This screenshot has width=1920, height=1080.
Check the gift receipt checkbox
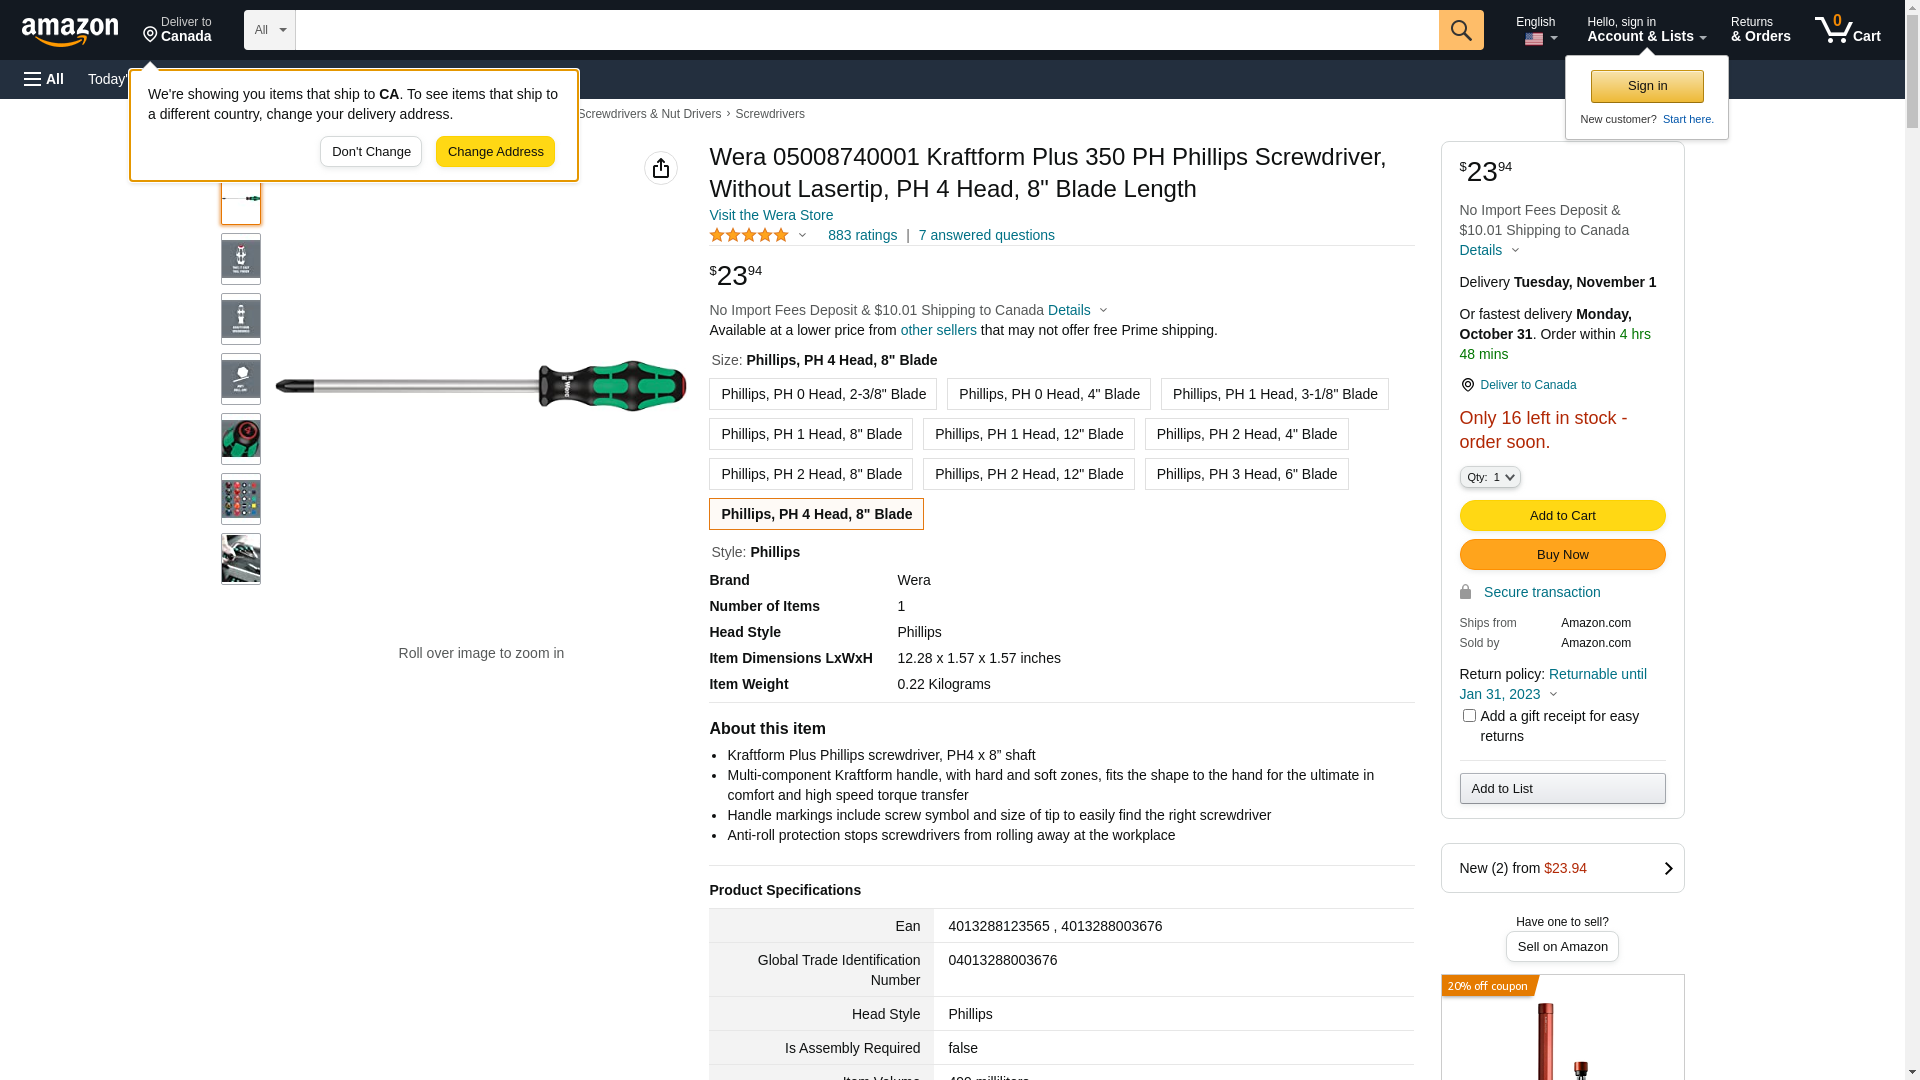pos(1469,716)
